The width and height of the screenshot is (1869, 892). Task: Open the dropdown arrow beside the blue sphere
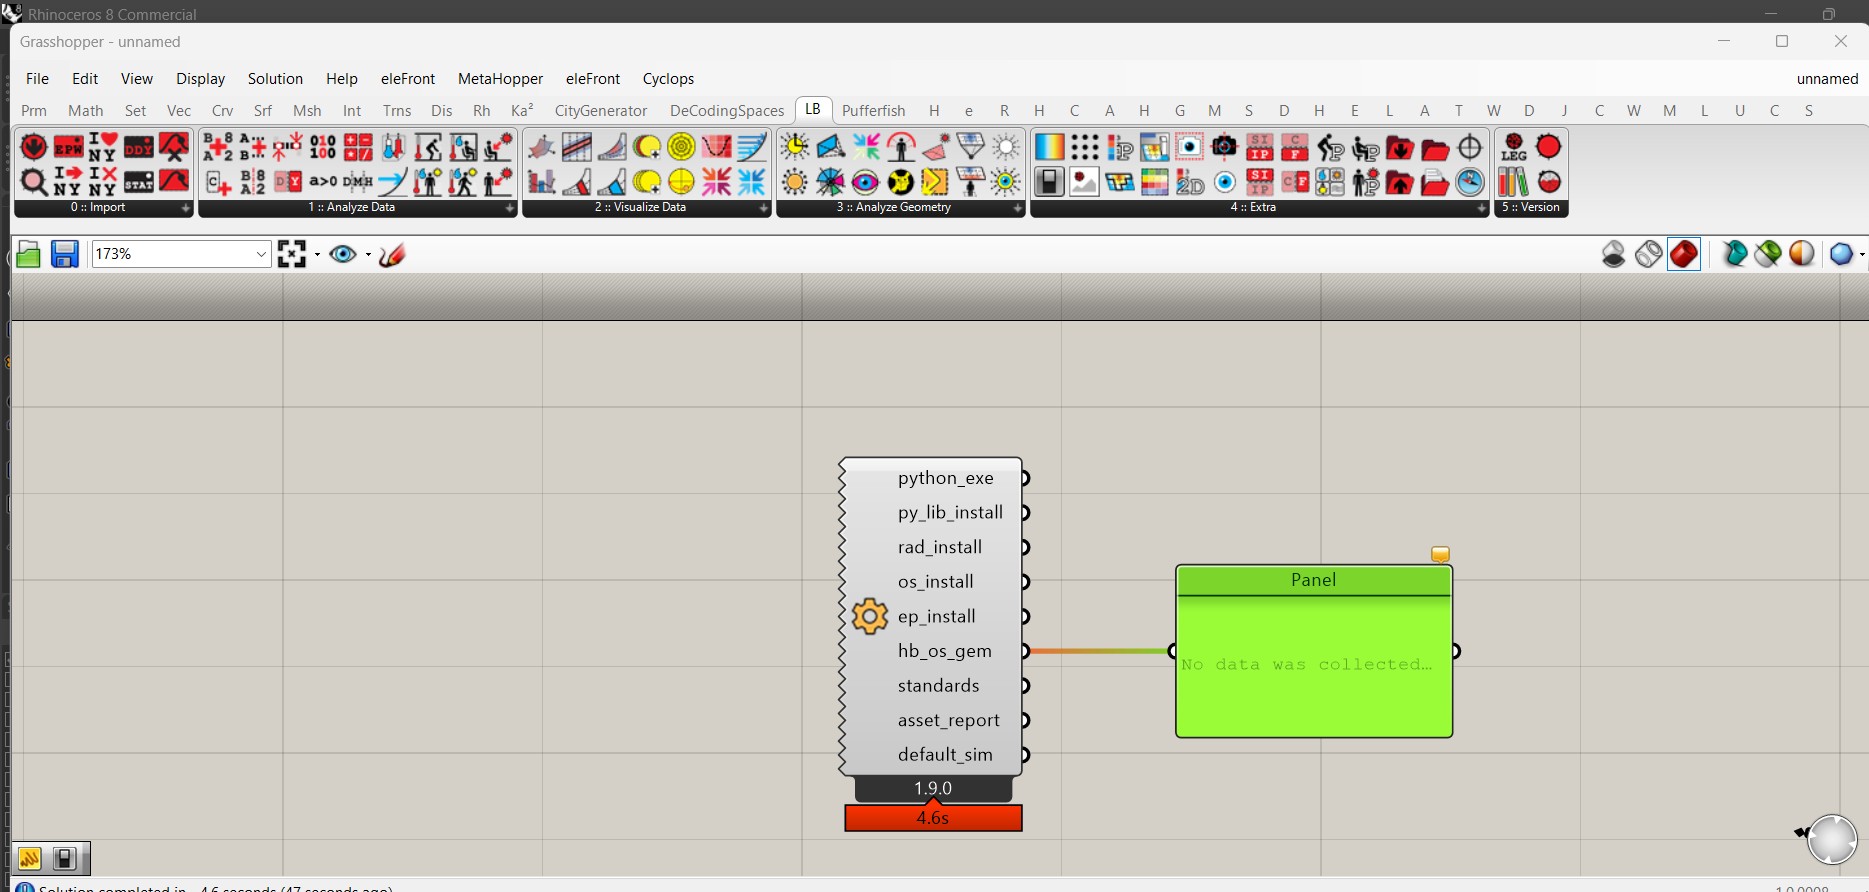pyautogui.click(x=1861, y=254)
